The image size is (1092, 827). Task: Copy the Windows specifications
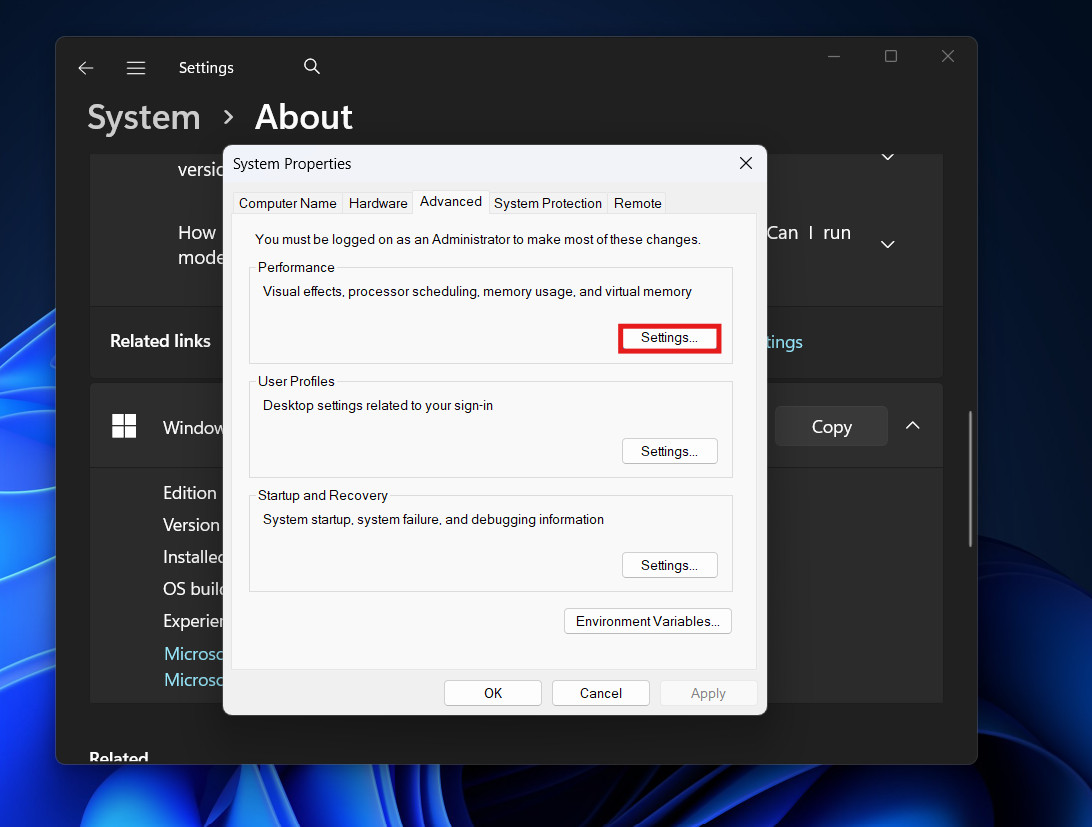click(x=830, y=427)
